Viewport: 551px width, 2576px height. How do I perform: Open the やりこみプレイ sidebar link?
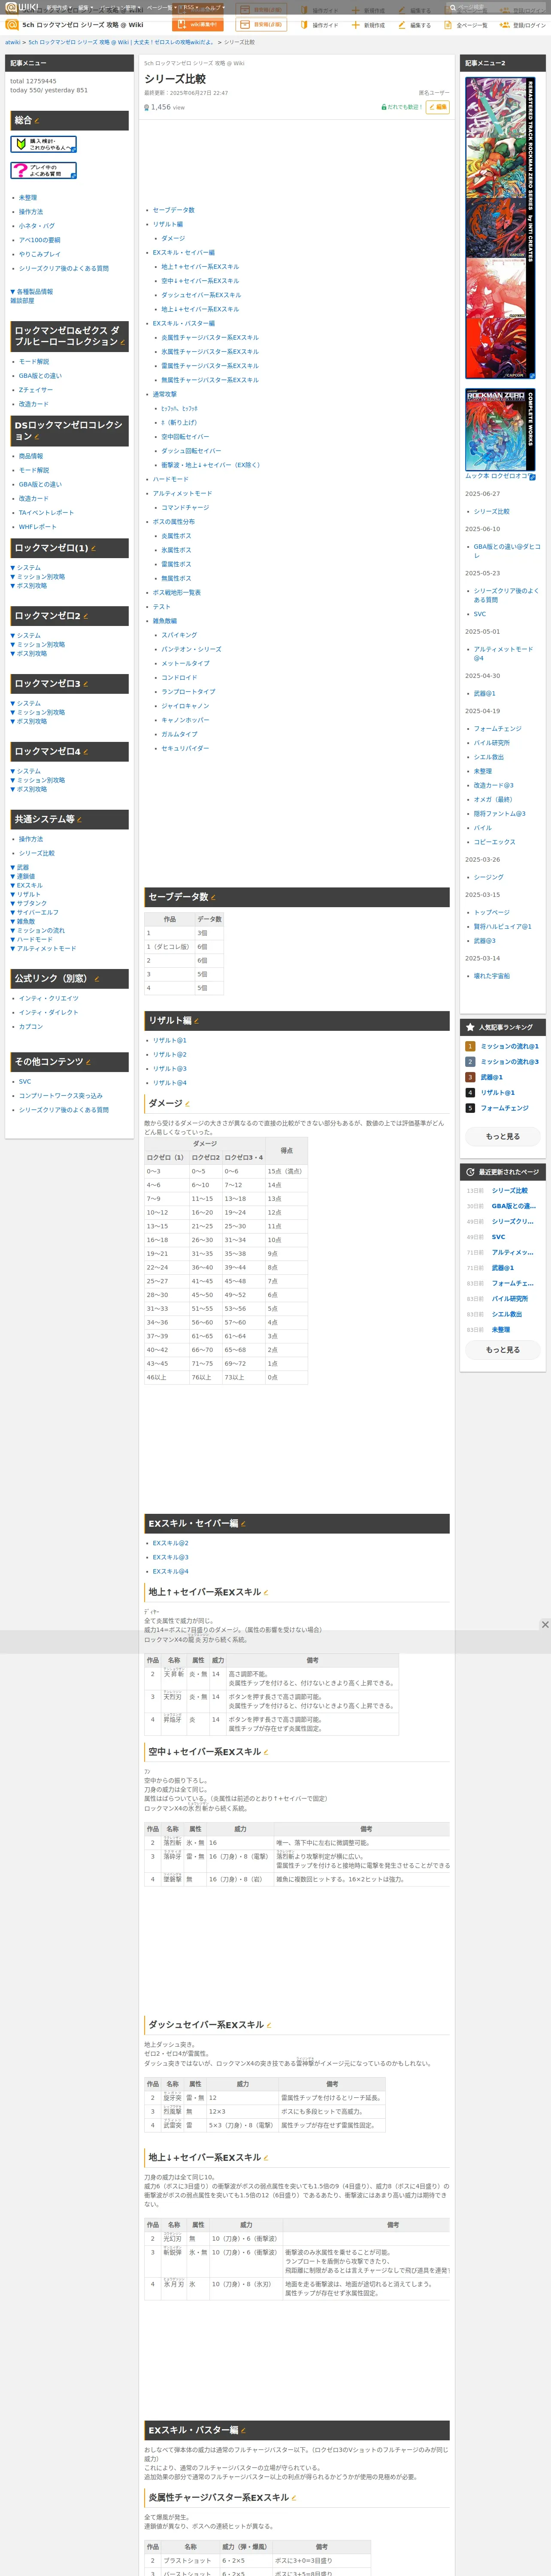tap(40, 254)
